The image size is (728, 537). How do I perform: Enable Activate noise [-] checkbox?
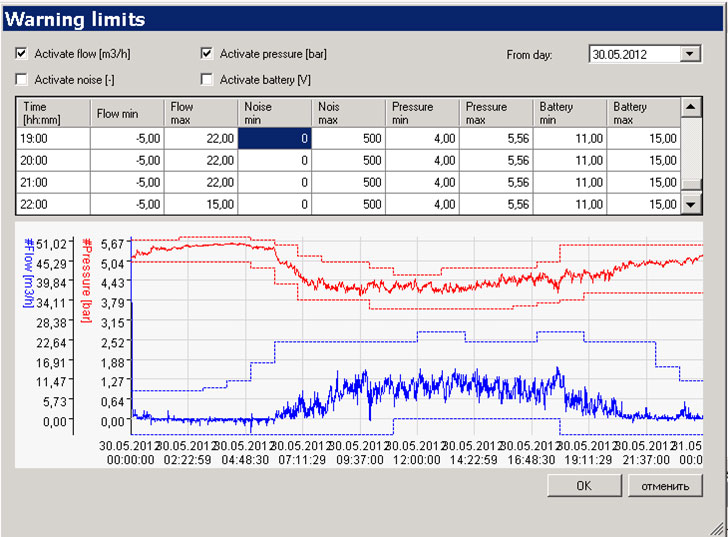coord(21,79)
